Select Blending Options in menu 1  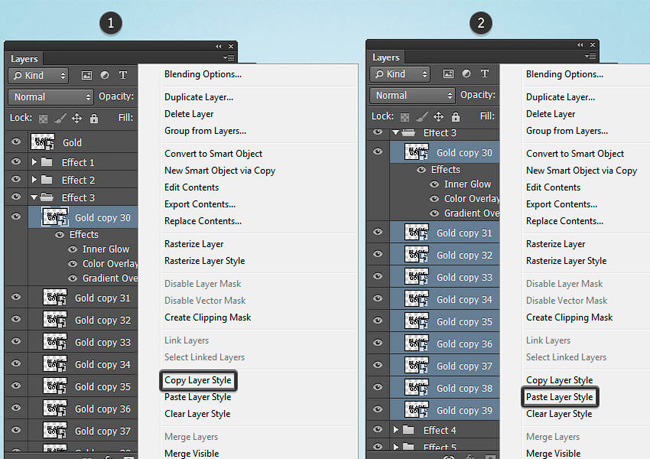pos(203,74)
